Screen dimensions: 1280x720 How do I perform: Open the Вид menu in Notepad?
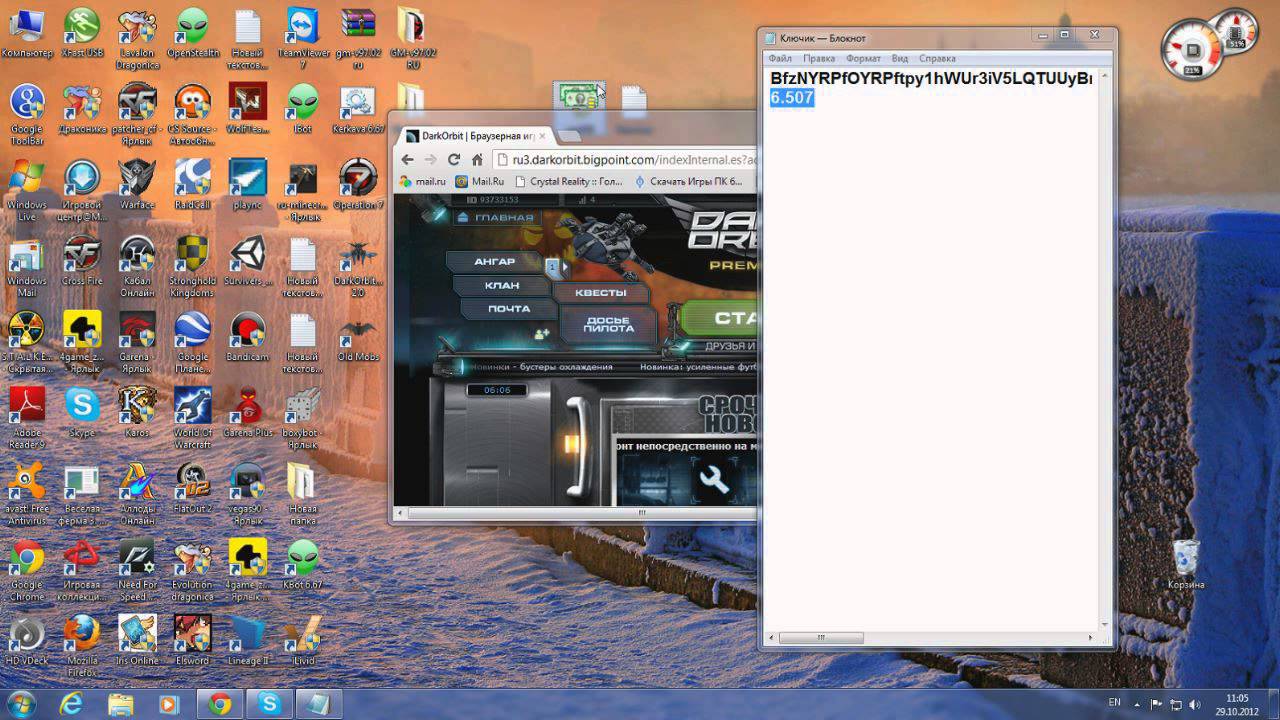[x=900, y=59]
